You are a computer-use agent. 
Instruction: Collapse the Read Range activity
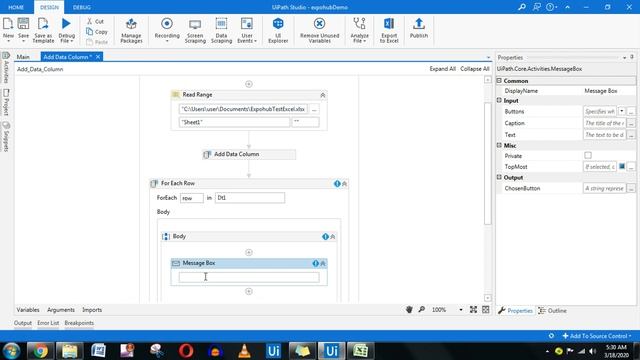tap(322, 95)
